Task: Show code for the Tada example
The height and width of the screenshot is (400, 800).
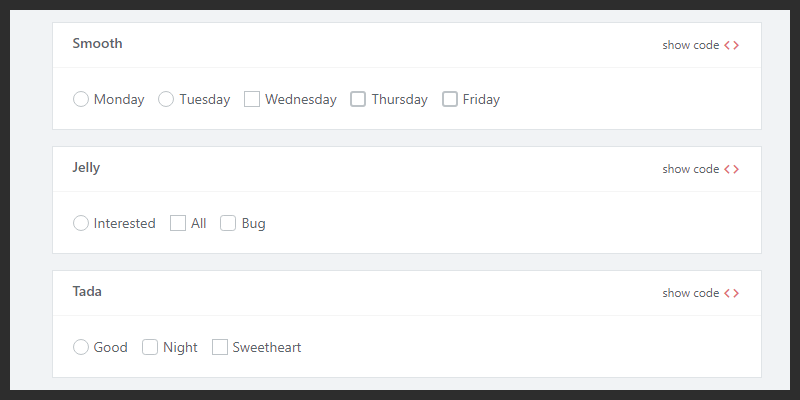Action: (x=691, y=293)
